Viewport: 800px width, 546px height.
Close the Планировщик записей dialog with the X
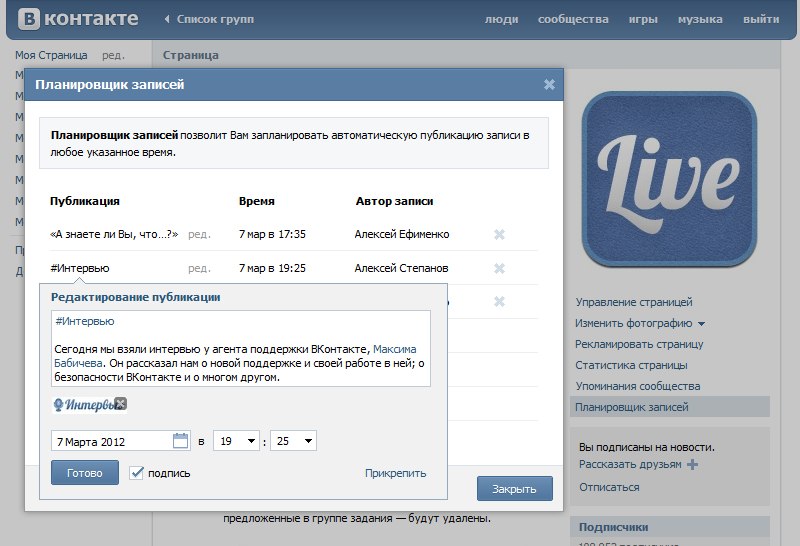point(549,85)
